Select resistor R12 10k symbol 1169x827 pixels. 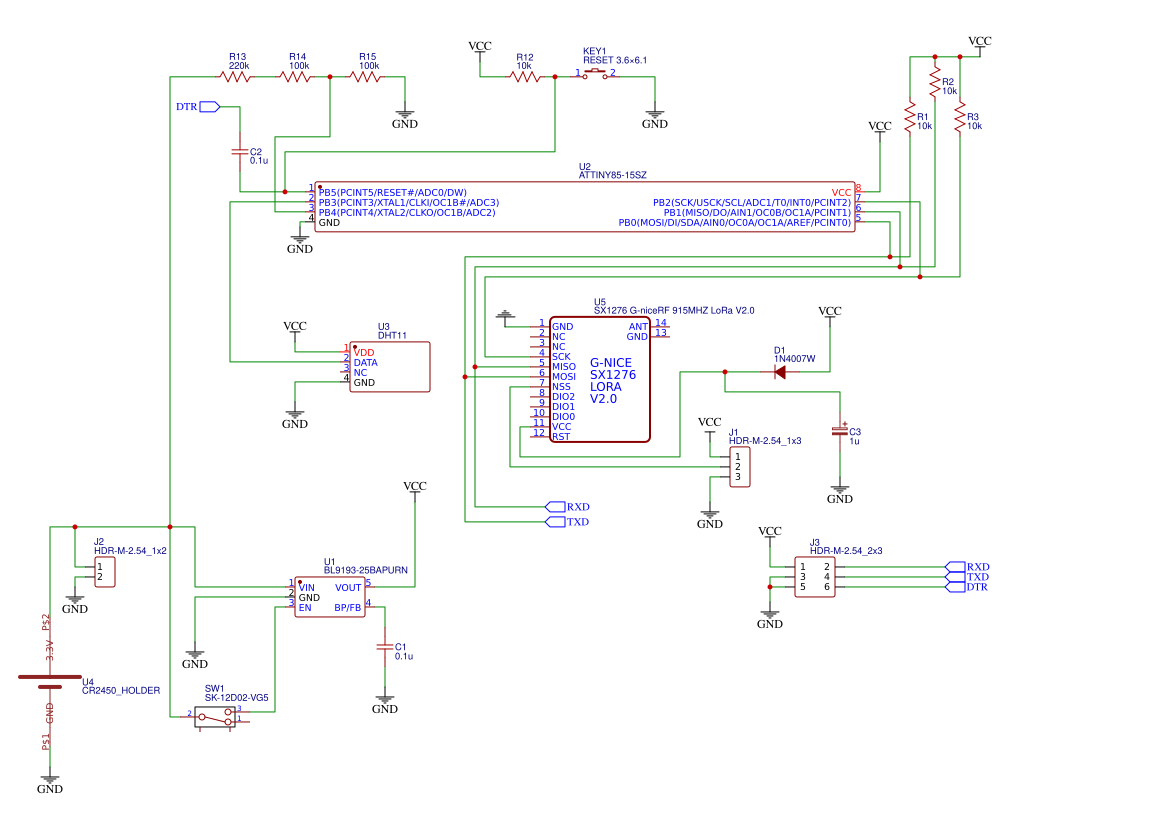point(525,77)
